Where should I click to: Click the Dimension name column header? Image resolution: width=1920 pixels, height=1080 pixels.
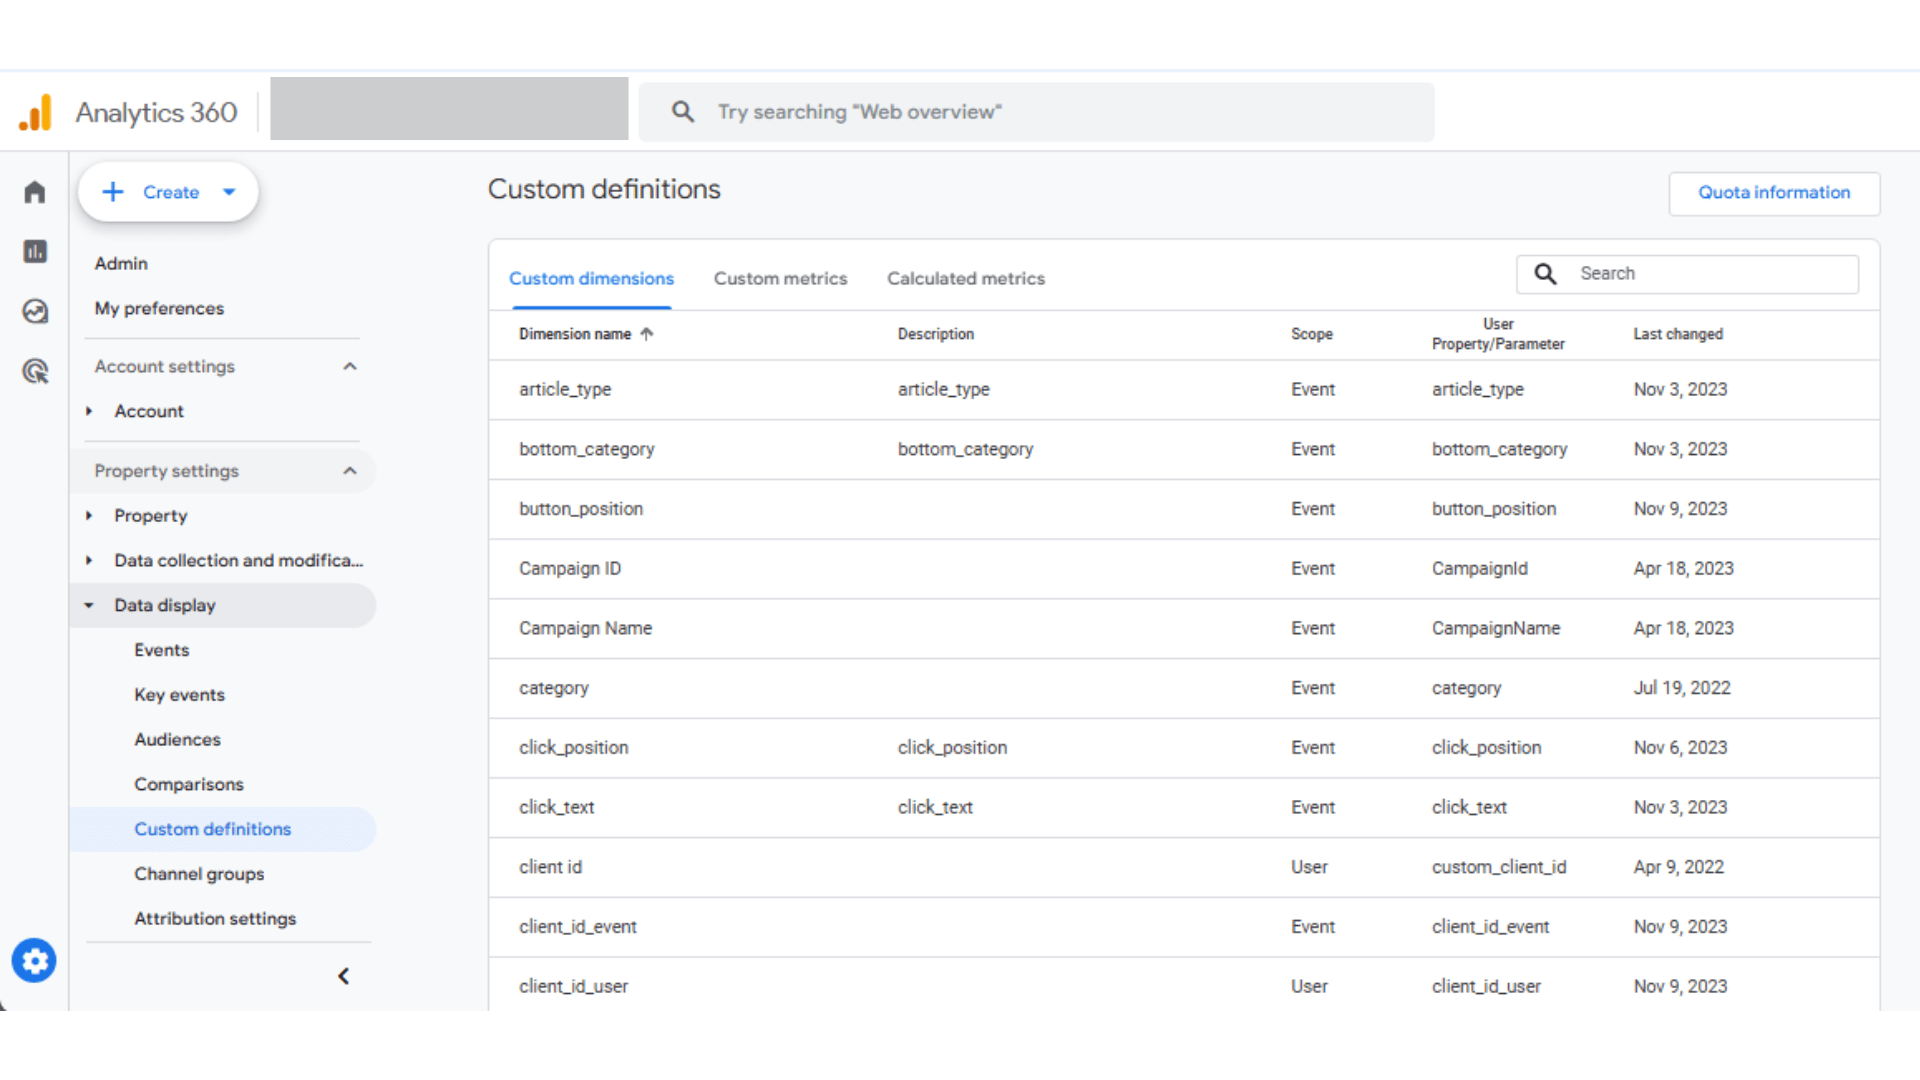(575, 334)
